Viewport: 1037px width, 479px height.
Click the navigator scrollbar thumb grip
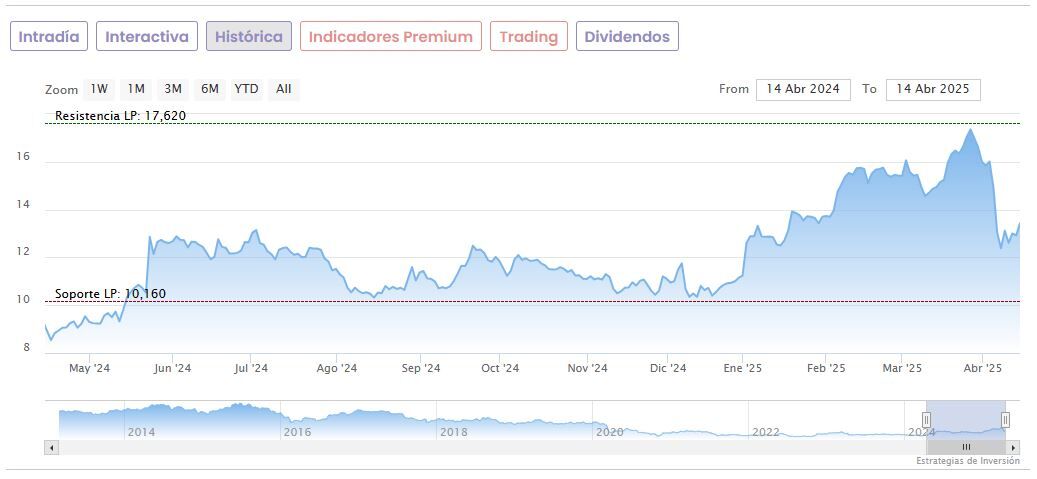tap(966, 447)
